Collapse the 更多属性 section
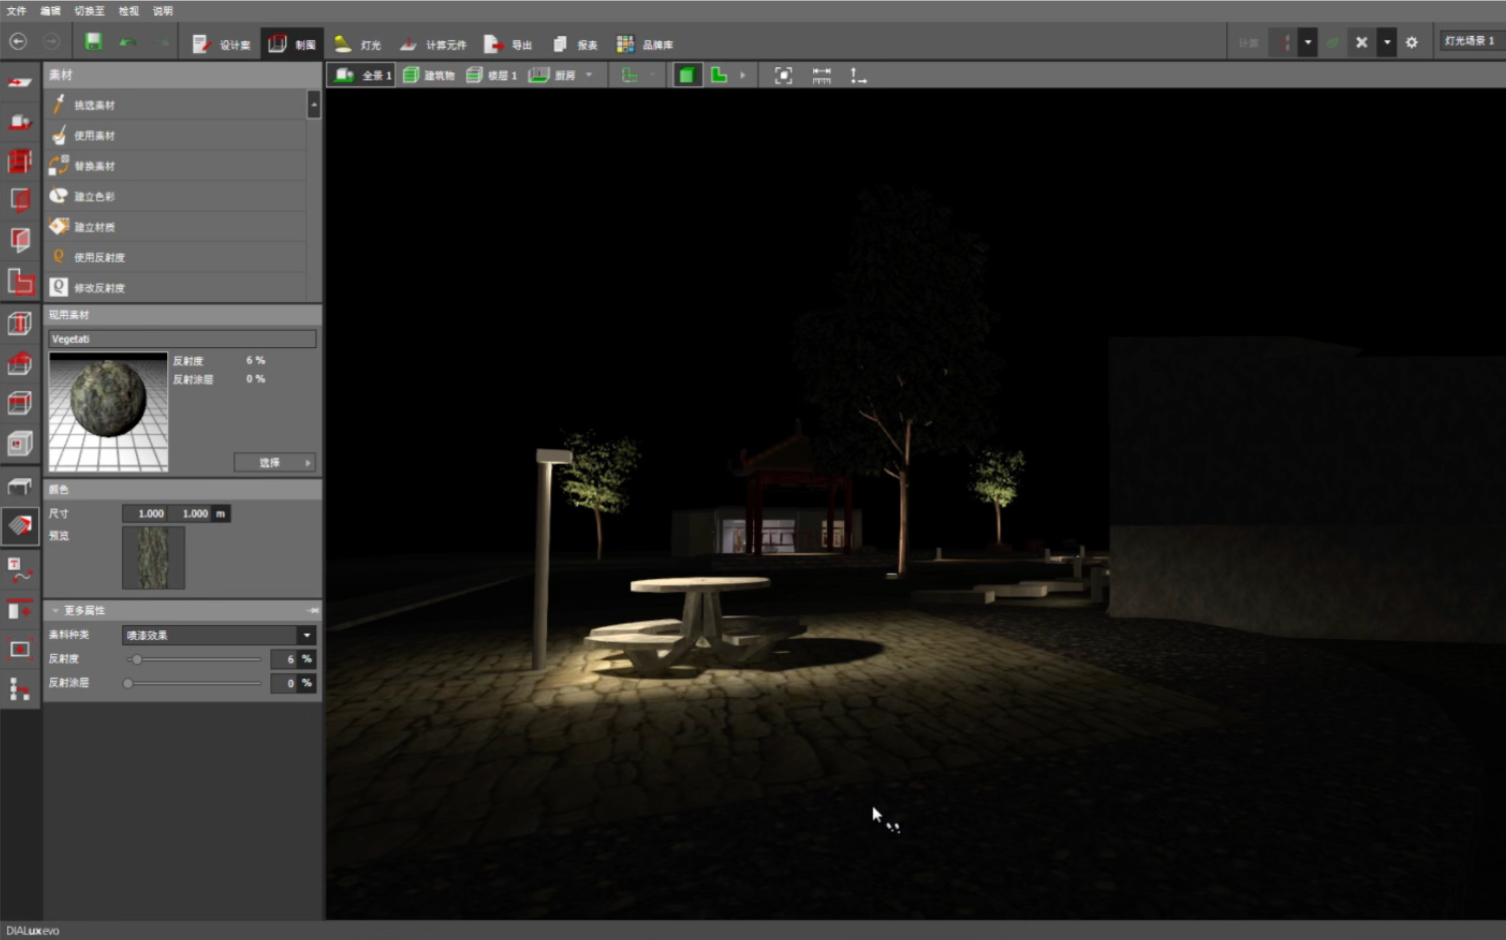 coord(55,610)
